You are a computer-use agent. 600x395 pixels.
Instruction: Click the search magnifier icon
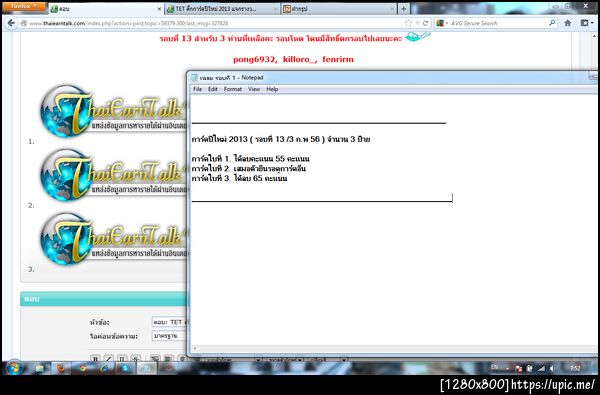click(552, 23)
